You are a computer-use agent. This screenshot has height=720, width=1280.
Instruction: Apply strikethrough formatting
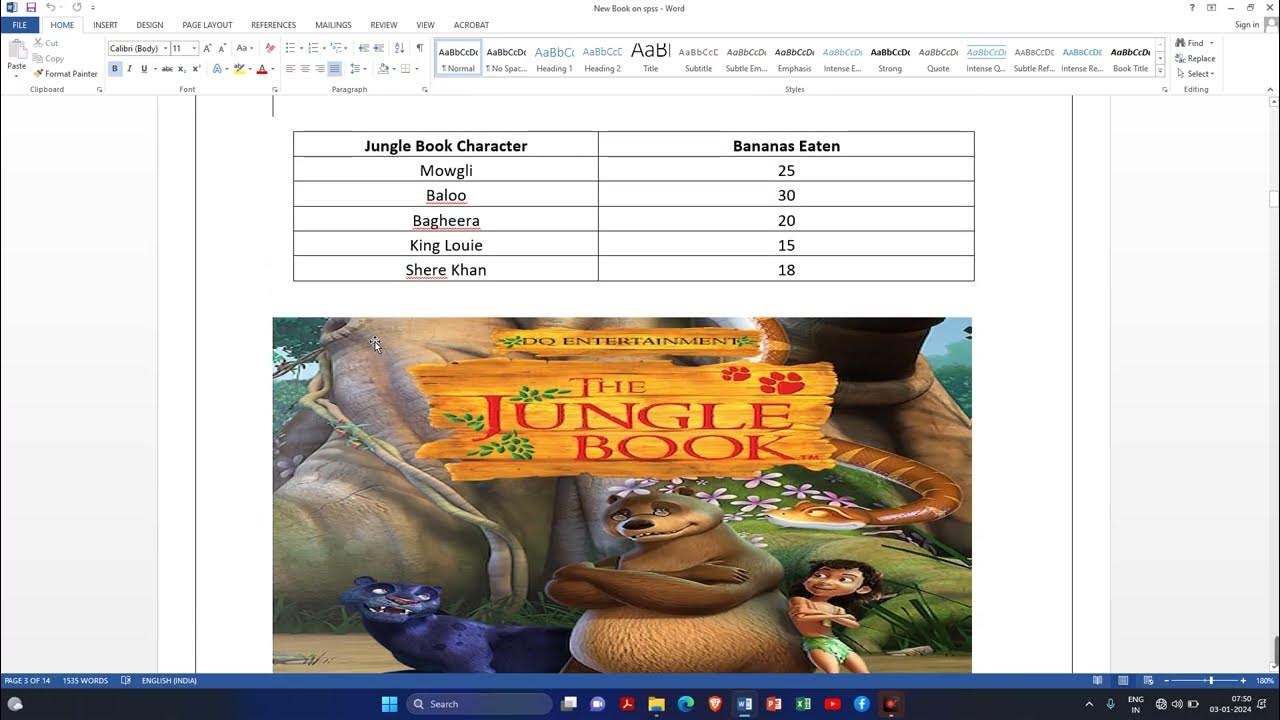click(167, 69)
